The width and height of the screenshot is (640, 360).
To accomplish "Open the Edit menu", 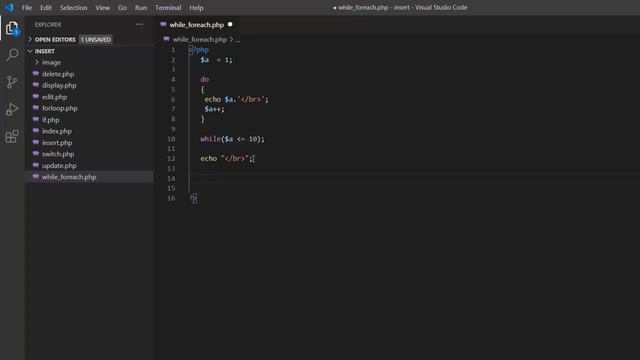I will pos(46,8).
